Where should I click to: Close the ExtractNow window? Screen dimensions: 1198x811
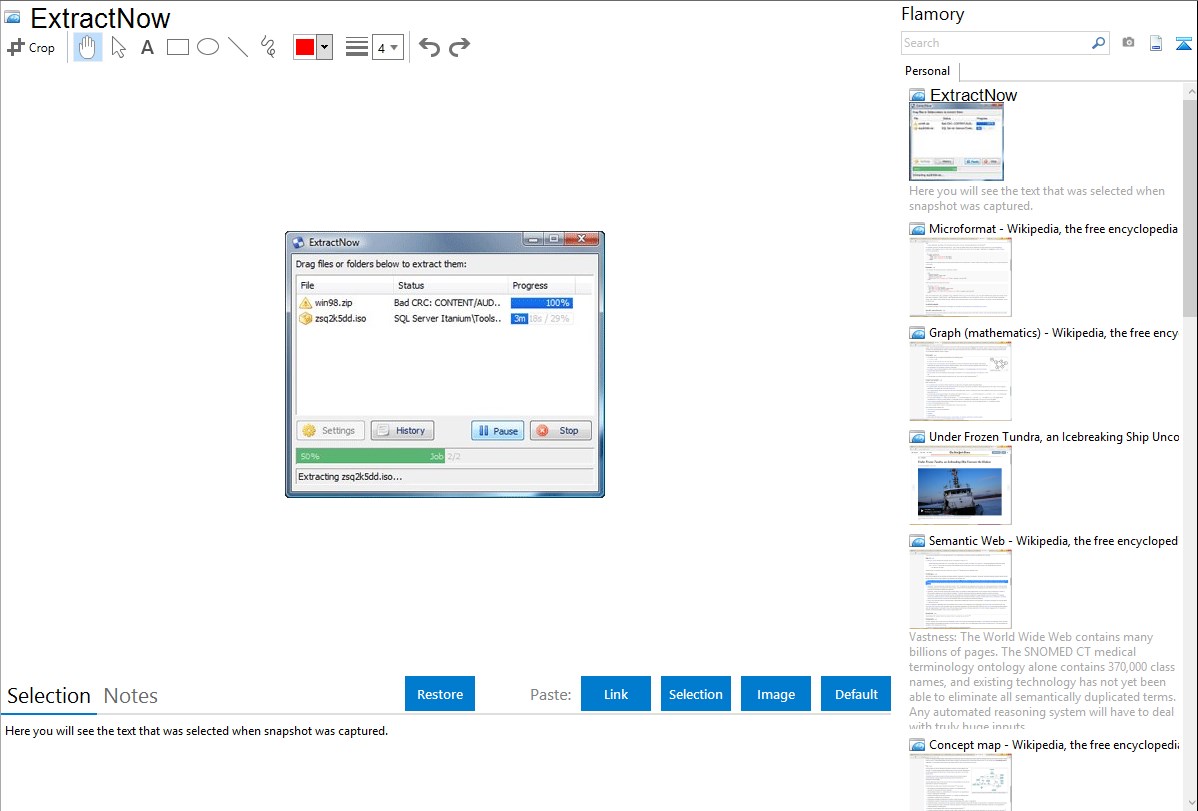click(x=581, y=239)
